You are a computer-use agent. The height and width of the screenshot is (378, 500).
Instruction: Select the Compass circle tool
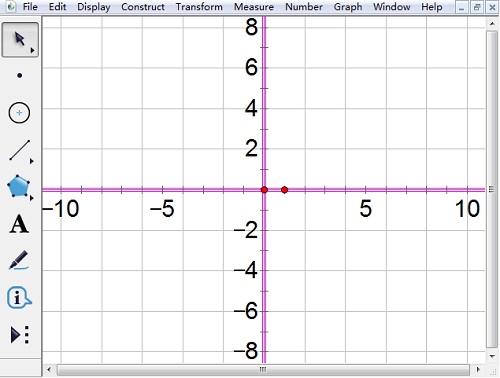[19, 113]
